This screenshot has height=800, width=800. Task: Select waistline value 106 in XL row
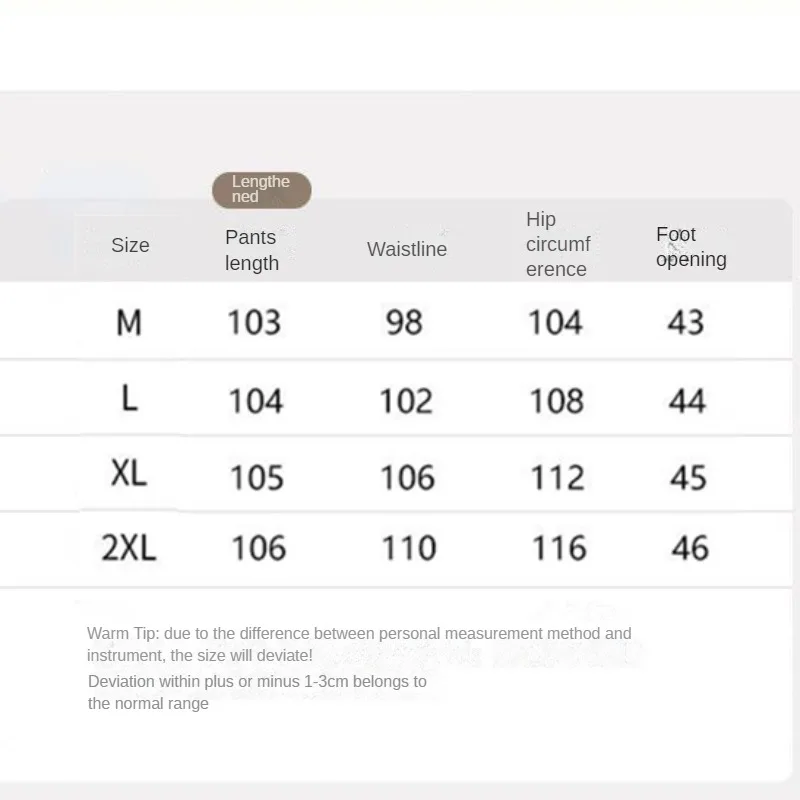point(407,477)
